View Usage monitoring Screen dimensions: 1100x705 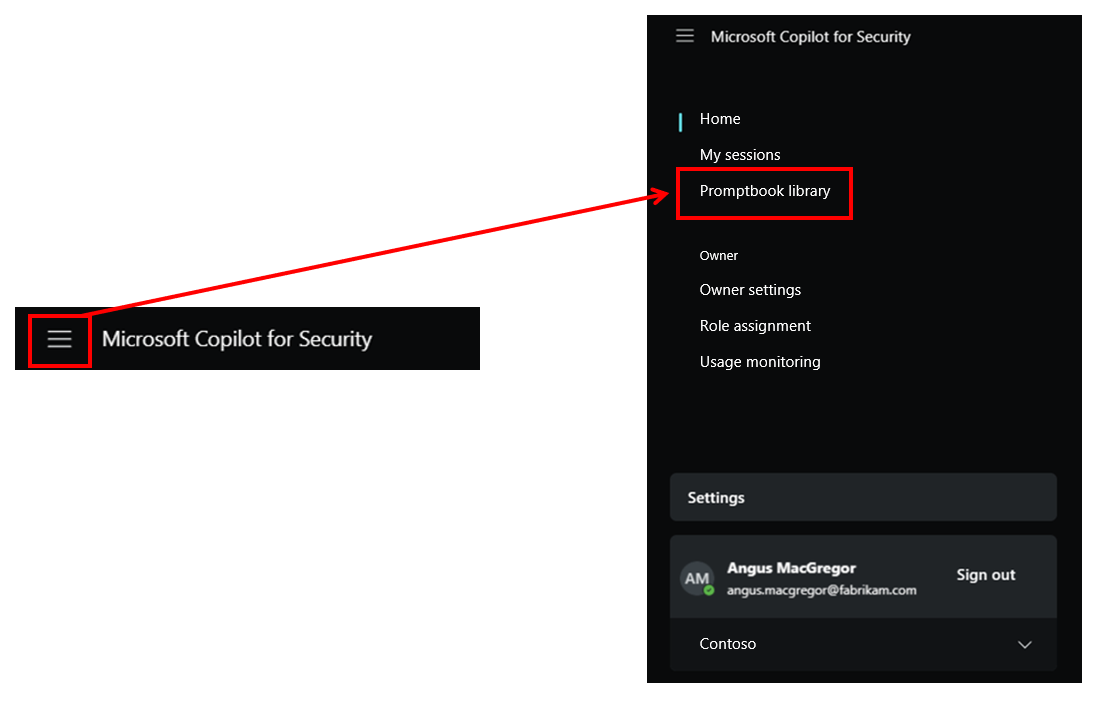click(x=760, y=362)
